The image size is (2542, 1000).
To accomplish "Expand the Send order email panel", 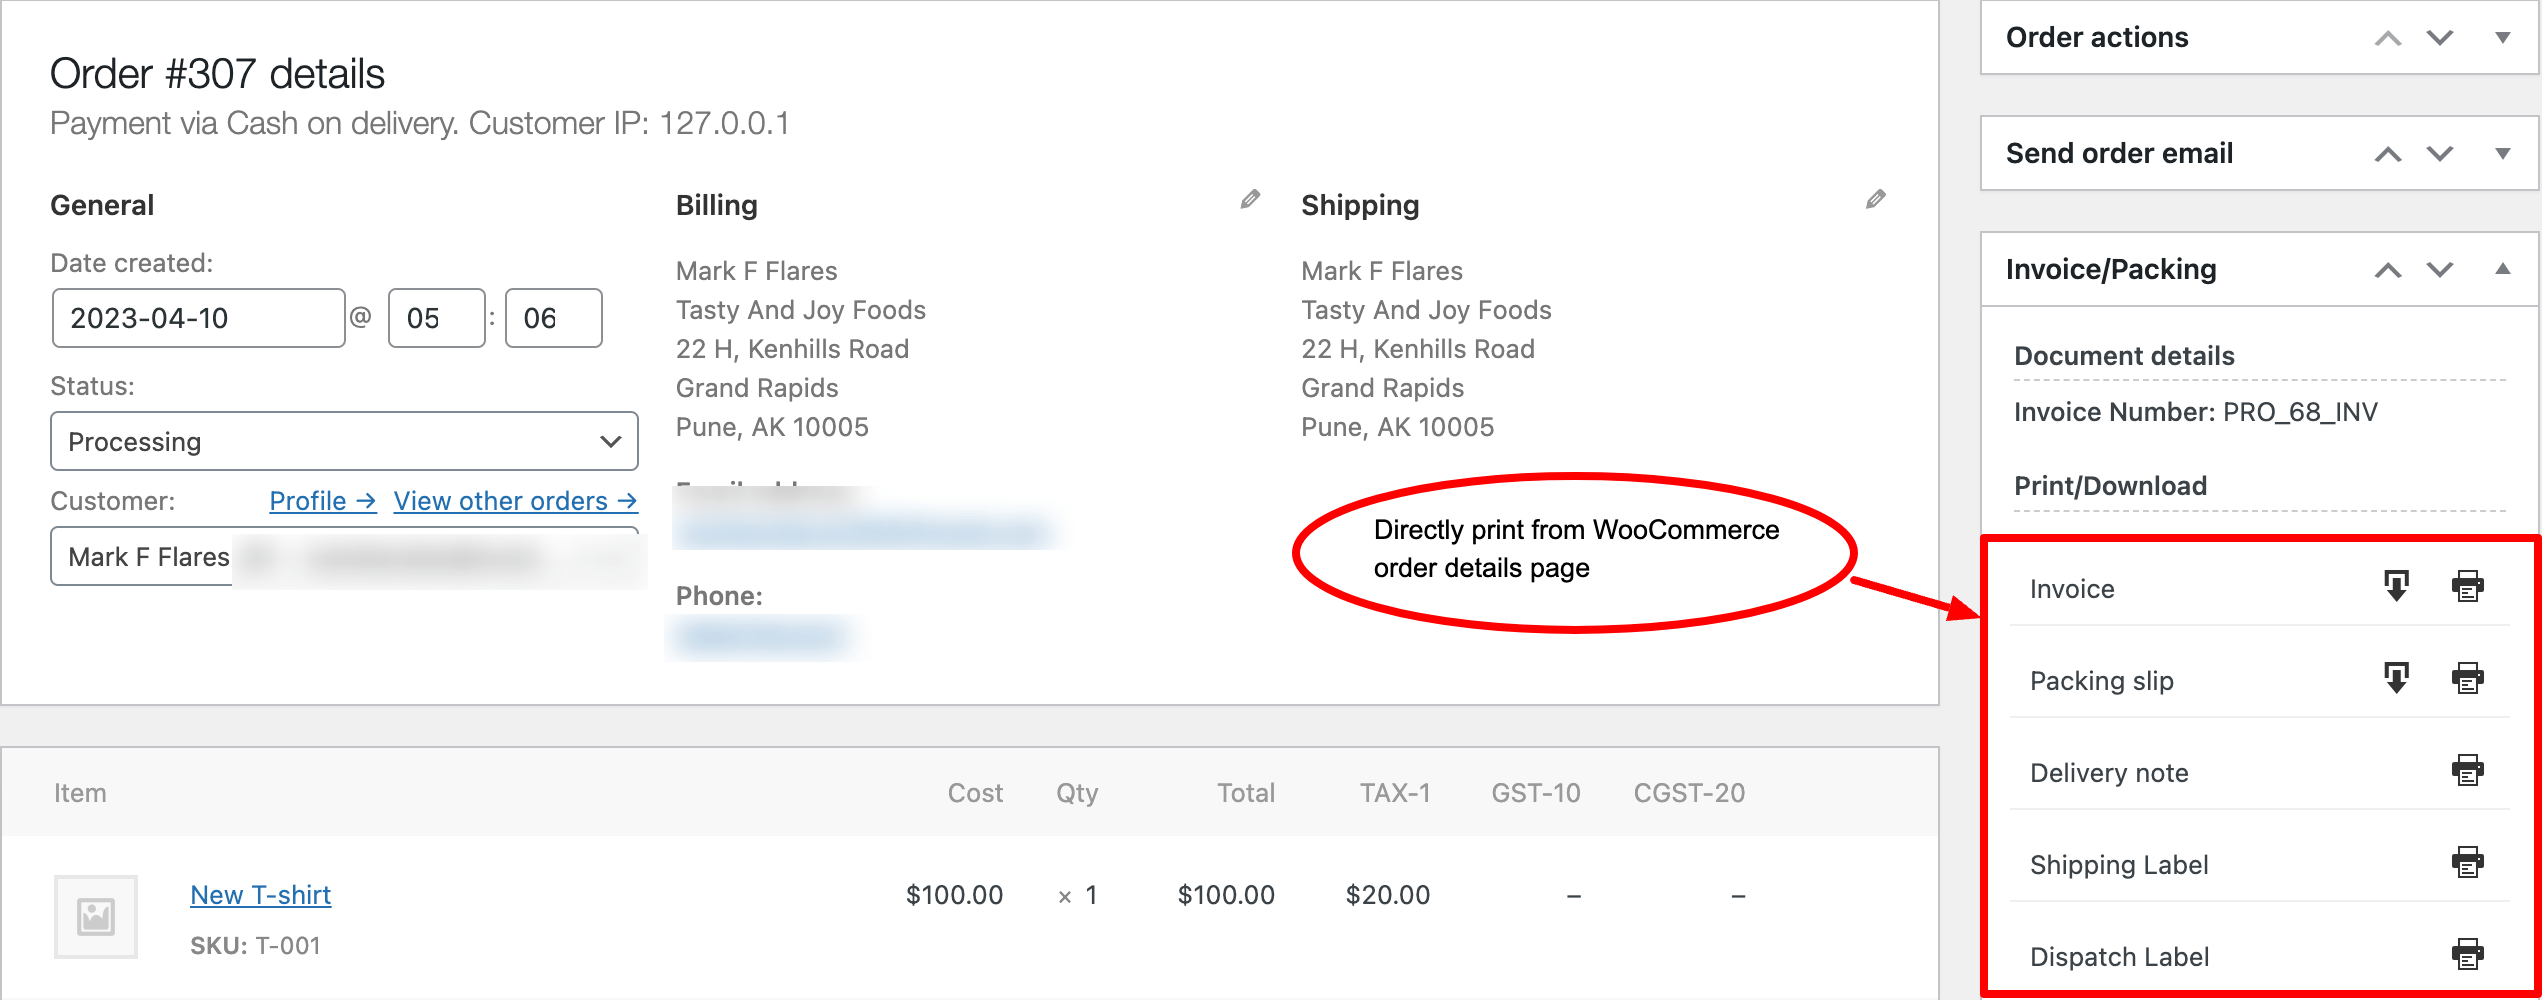I will click(2502, 154).
